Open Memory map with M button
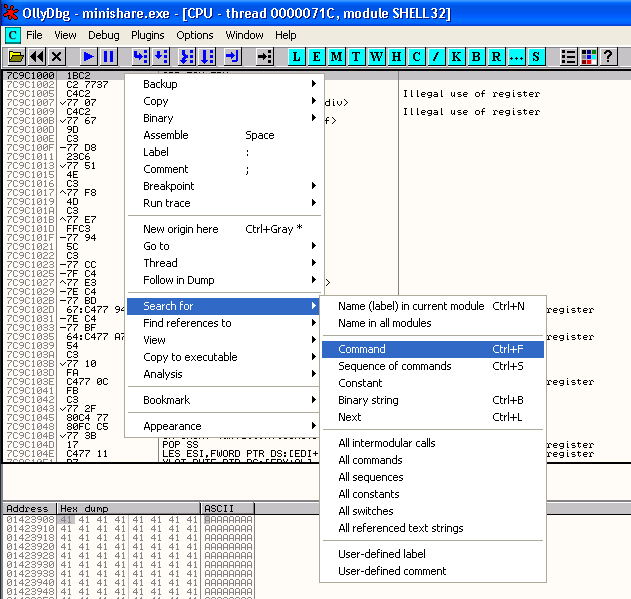 pos(336,57)
